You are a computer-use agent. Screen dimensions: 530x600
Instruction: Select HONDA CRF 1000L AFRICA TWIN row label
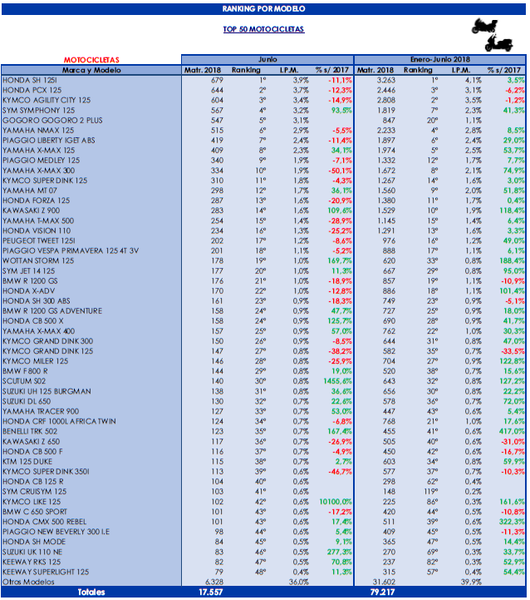[59, 421]
